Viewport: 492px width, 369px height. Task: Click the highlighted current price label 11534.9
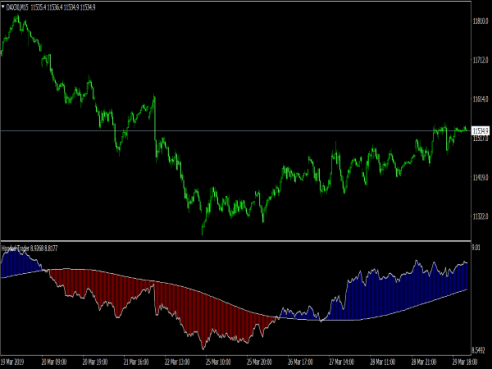480,131
